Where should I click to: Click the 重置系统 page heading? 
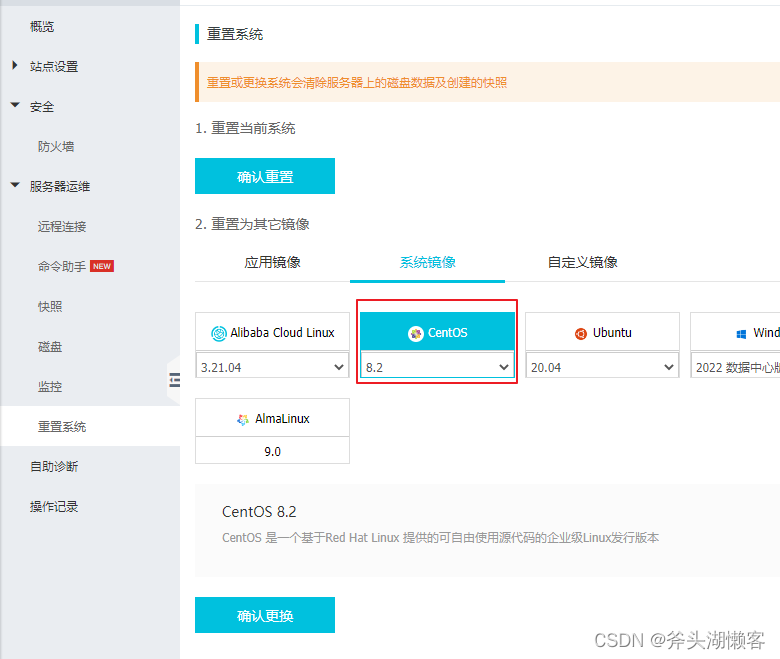[235, 34]
